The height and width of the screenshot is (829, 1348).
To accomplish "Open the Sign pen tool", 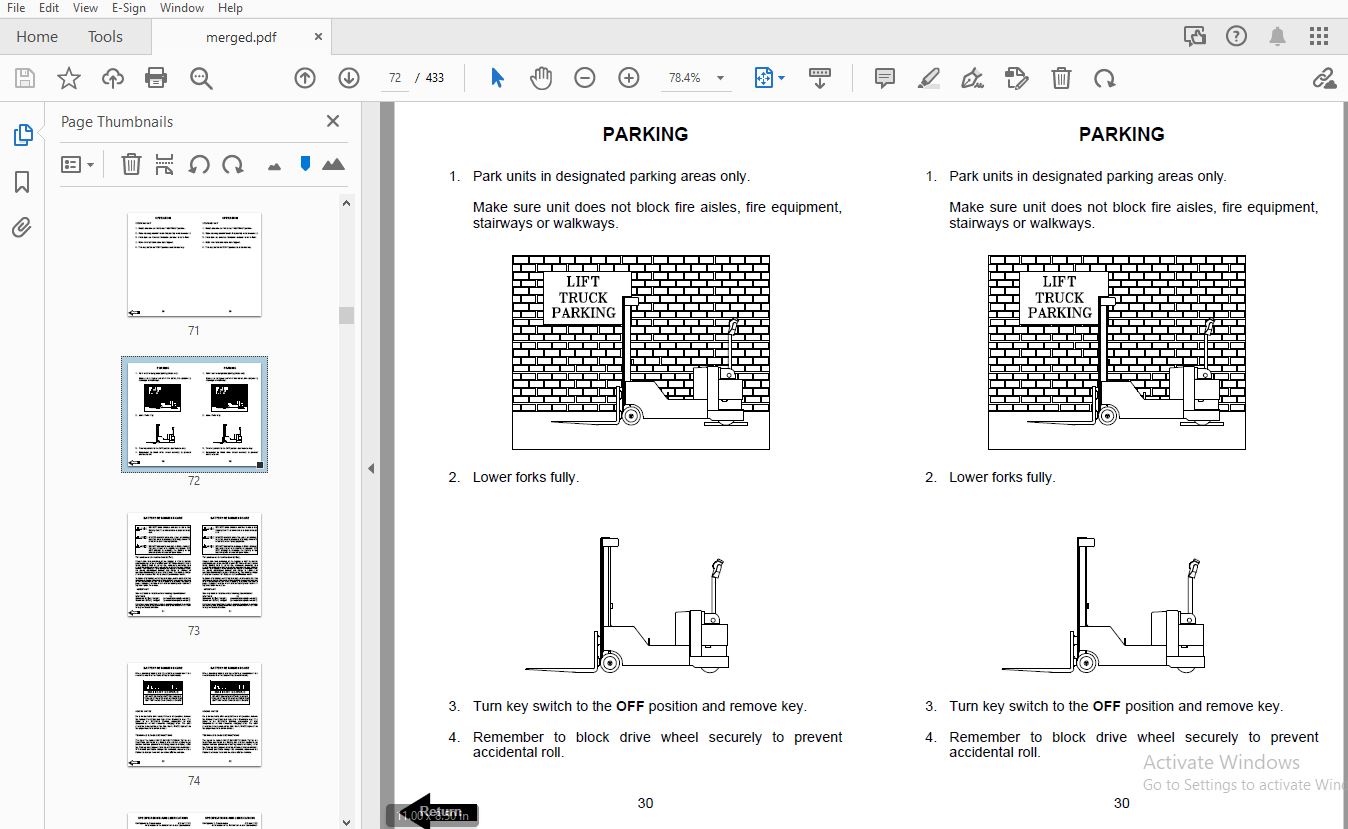I will pos(972,78).
